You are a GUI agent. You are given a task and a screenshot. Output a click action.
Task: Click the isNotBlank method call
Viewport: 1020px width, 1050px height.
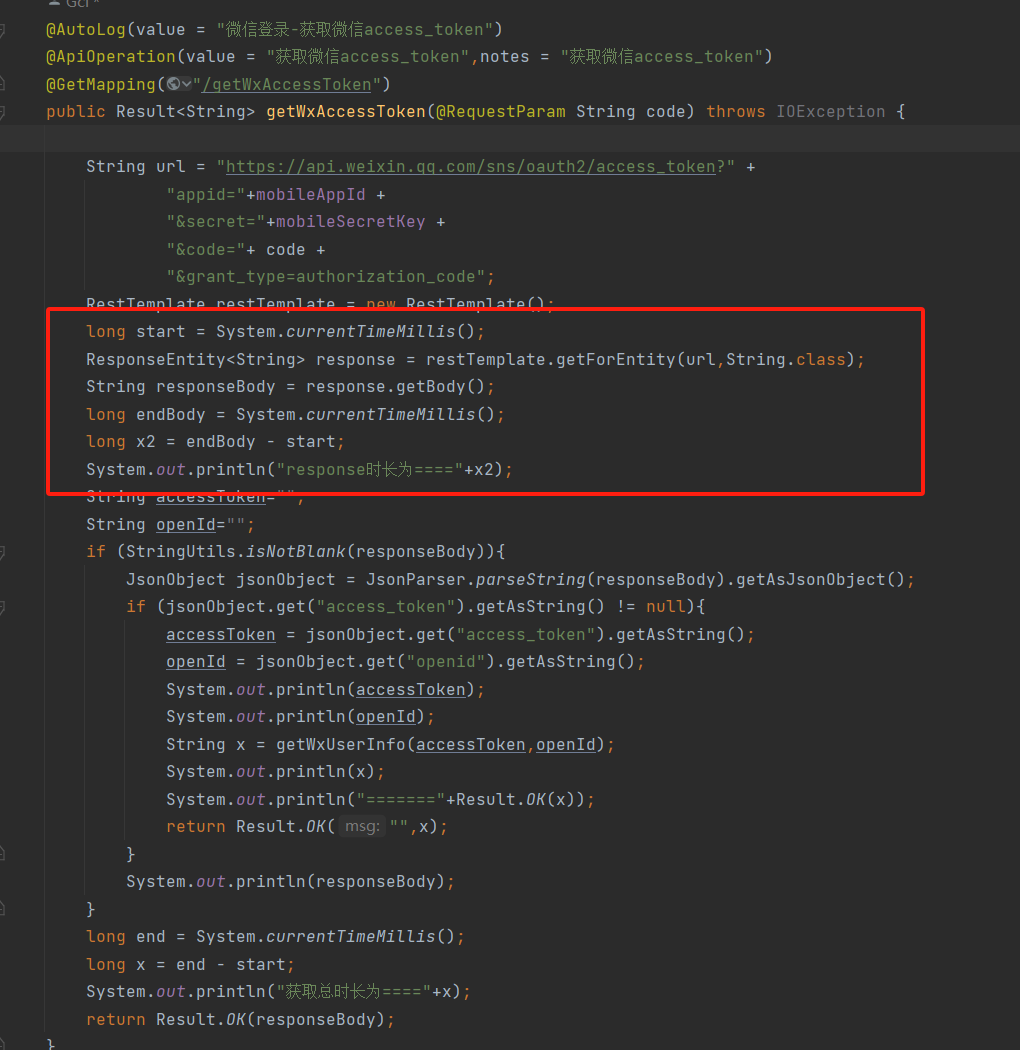pyautogui.click(x=296, y=552)
